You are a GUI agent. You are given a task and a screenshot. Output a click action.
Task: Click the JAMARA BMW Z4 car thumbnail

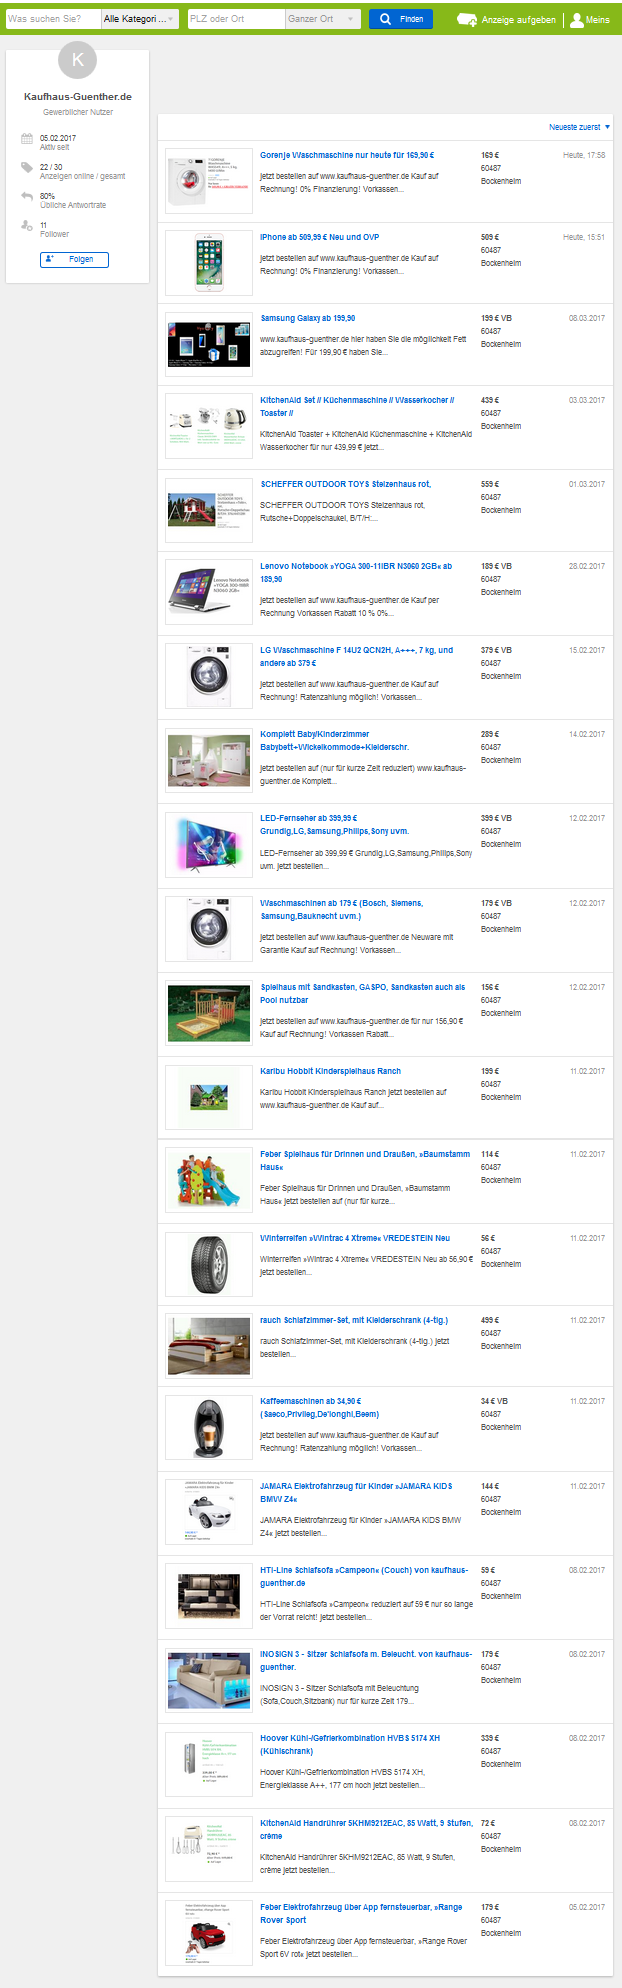(209, 1512)
